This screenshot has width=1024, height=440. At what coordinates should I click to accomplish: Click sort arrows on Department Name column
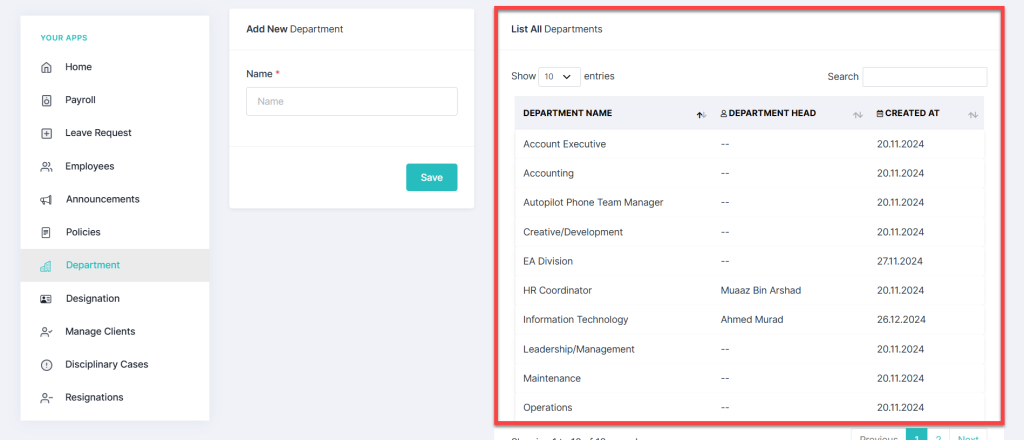[x=701, y=115]
